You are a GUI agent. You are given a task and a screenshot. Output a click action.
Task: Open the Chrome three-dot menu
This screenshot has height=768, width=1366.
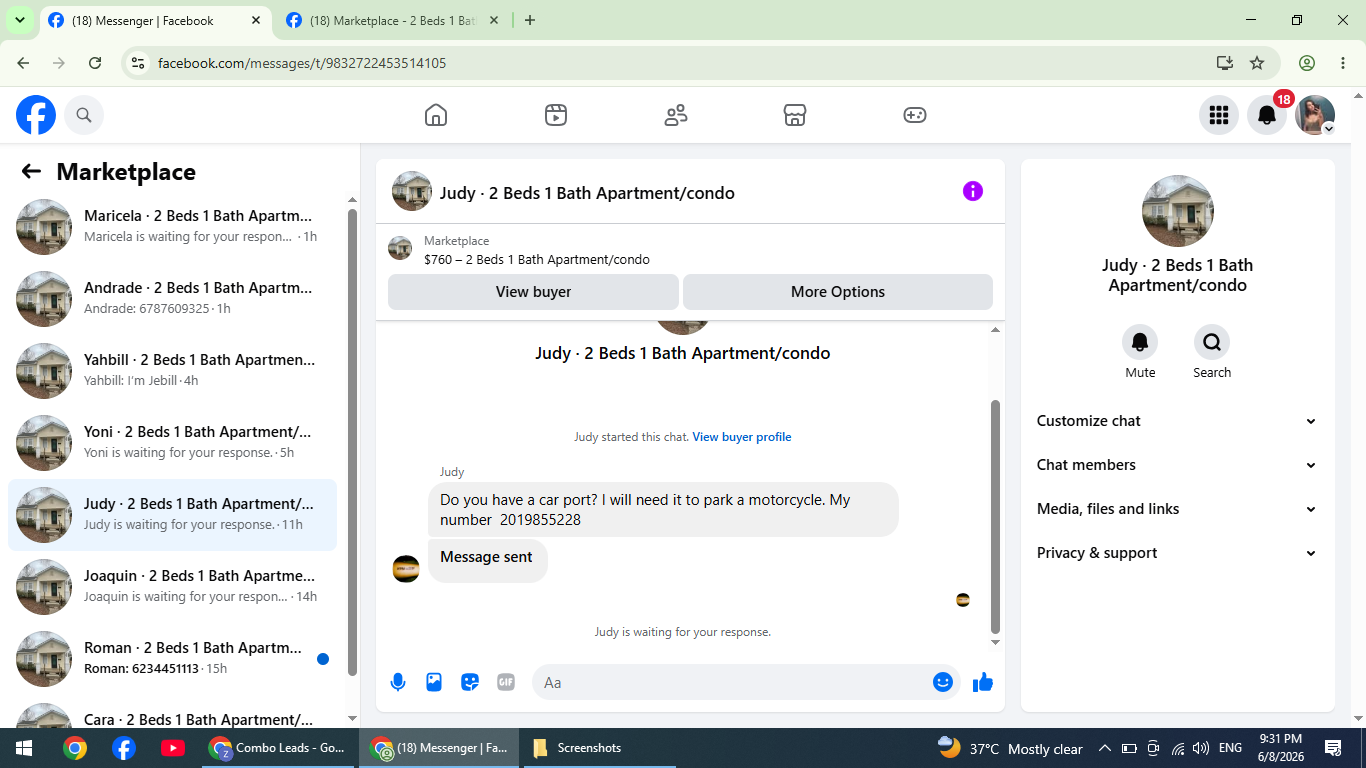pos(1343,63)
